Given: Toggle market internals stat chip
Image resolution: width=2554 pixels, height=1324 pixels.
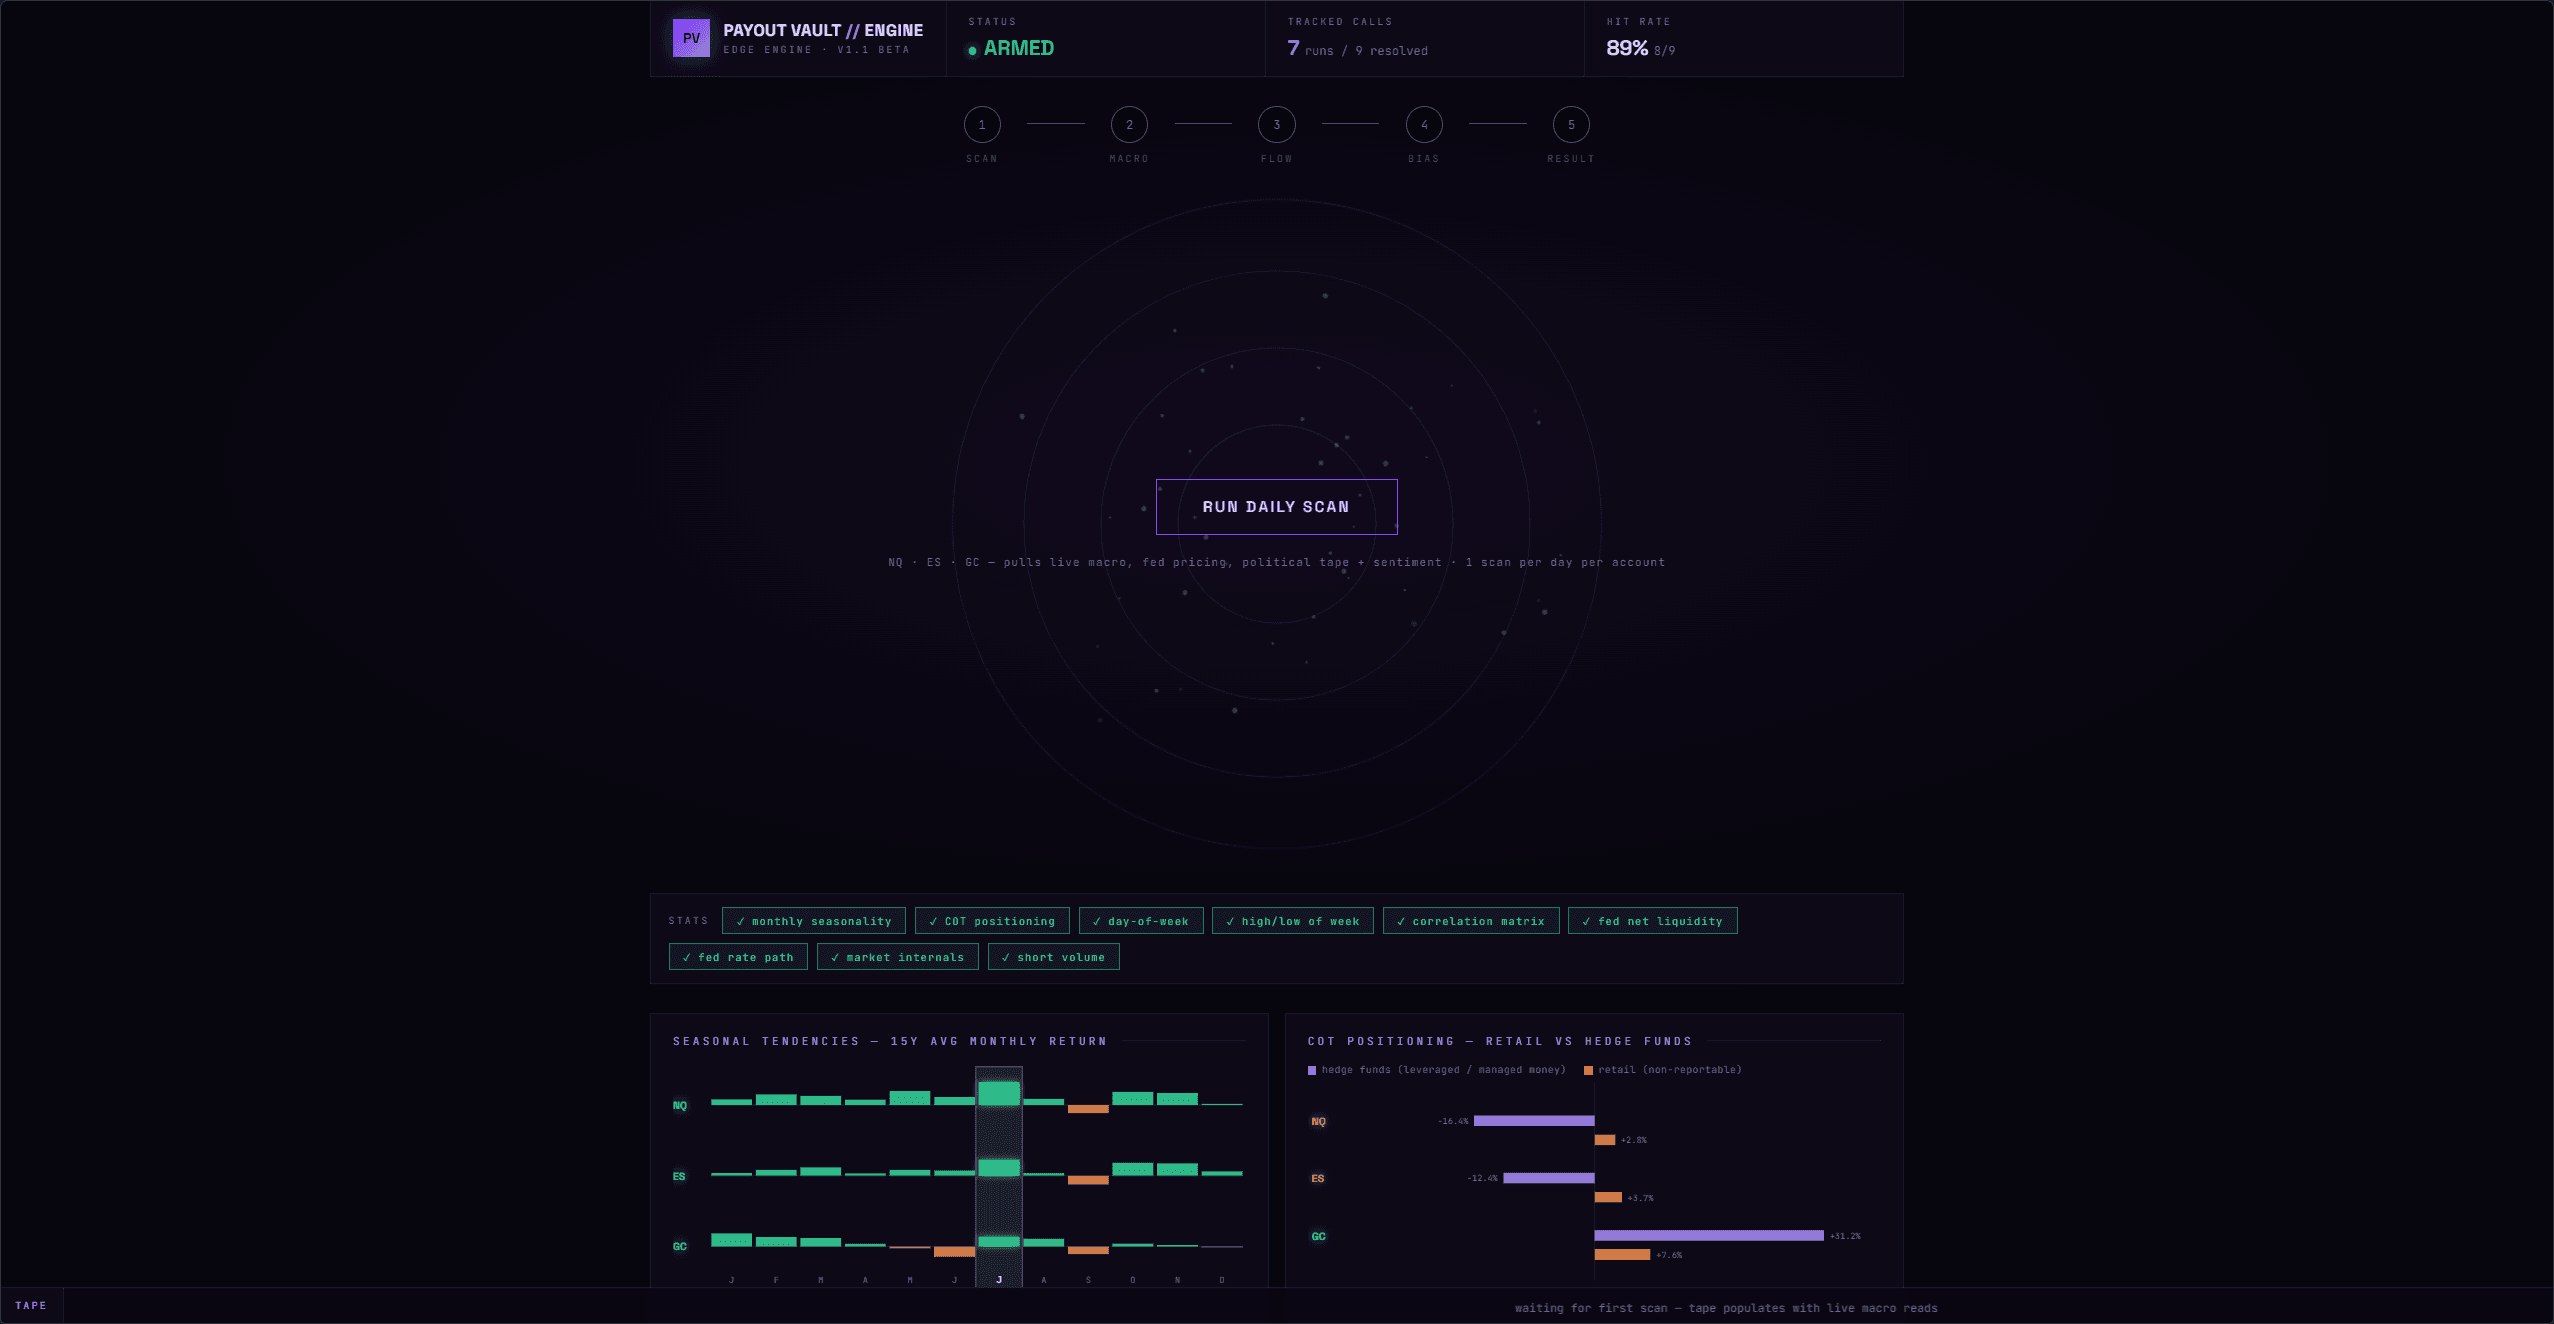Looking at the screenshot, I should point(898,957).
